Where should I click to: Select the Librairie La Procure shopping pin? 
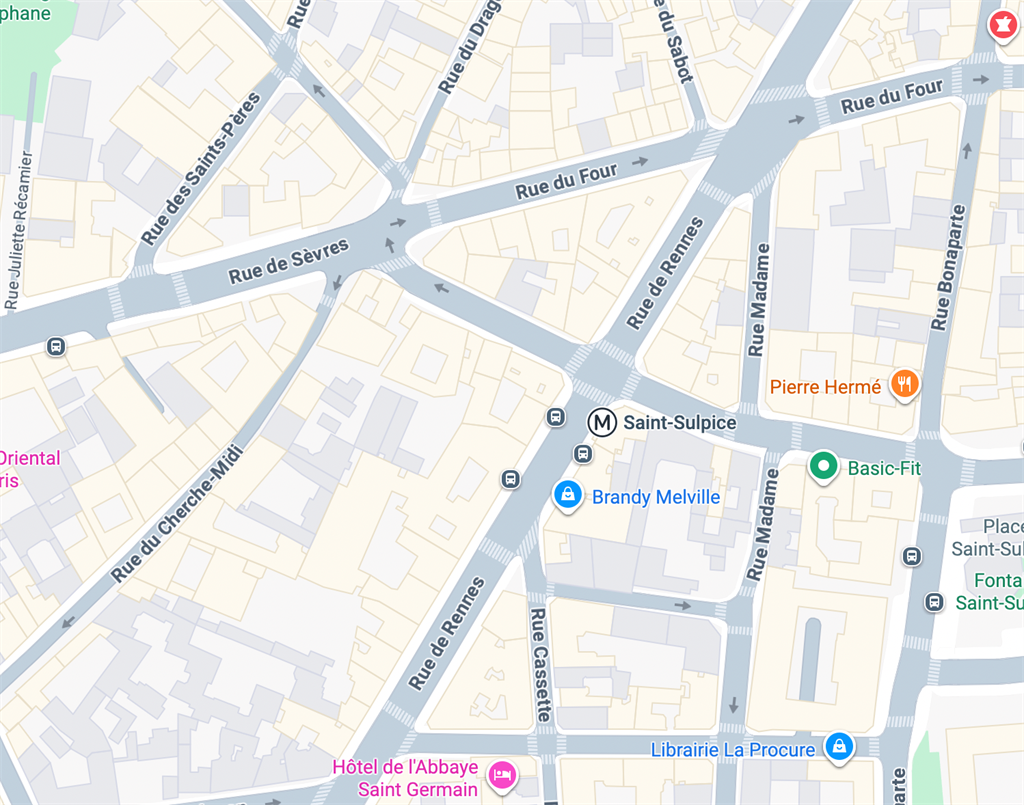(x=839, y=747)
